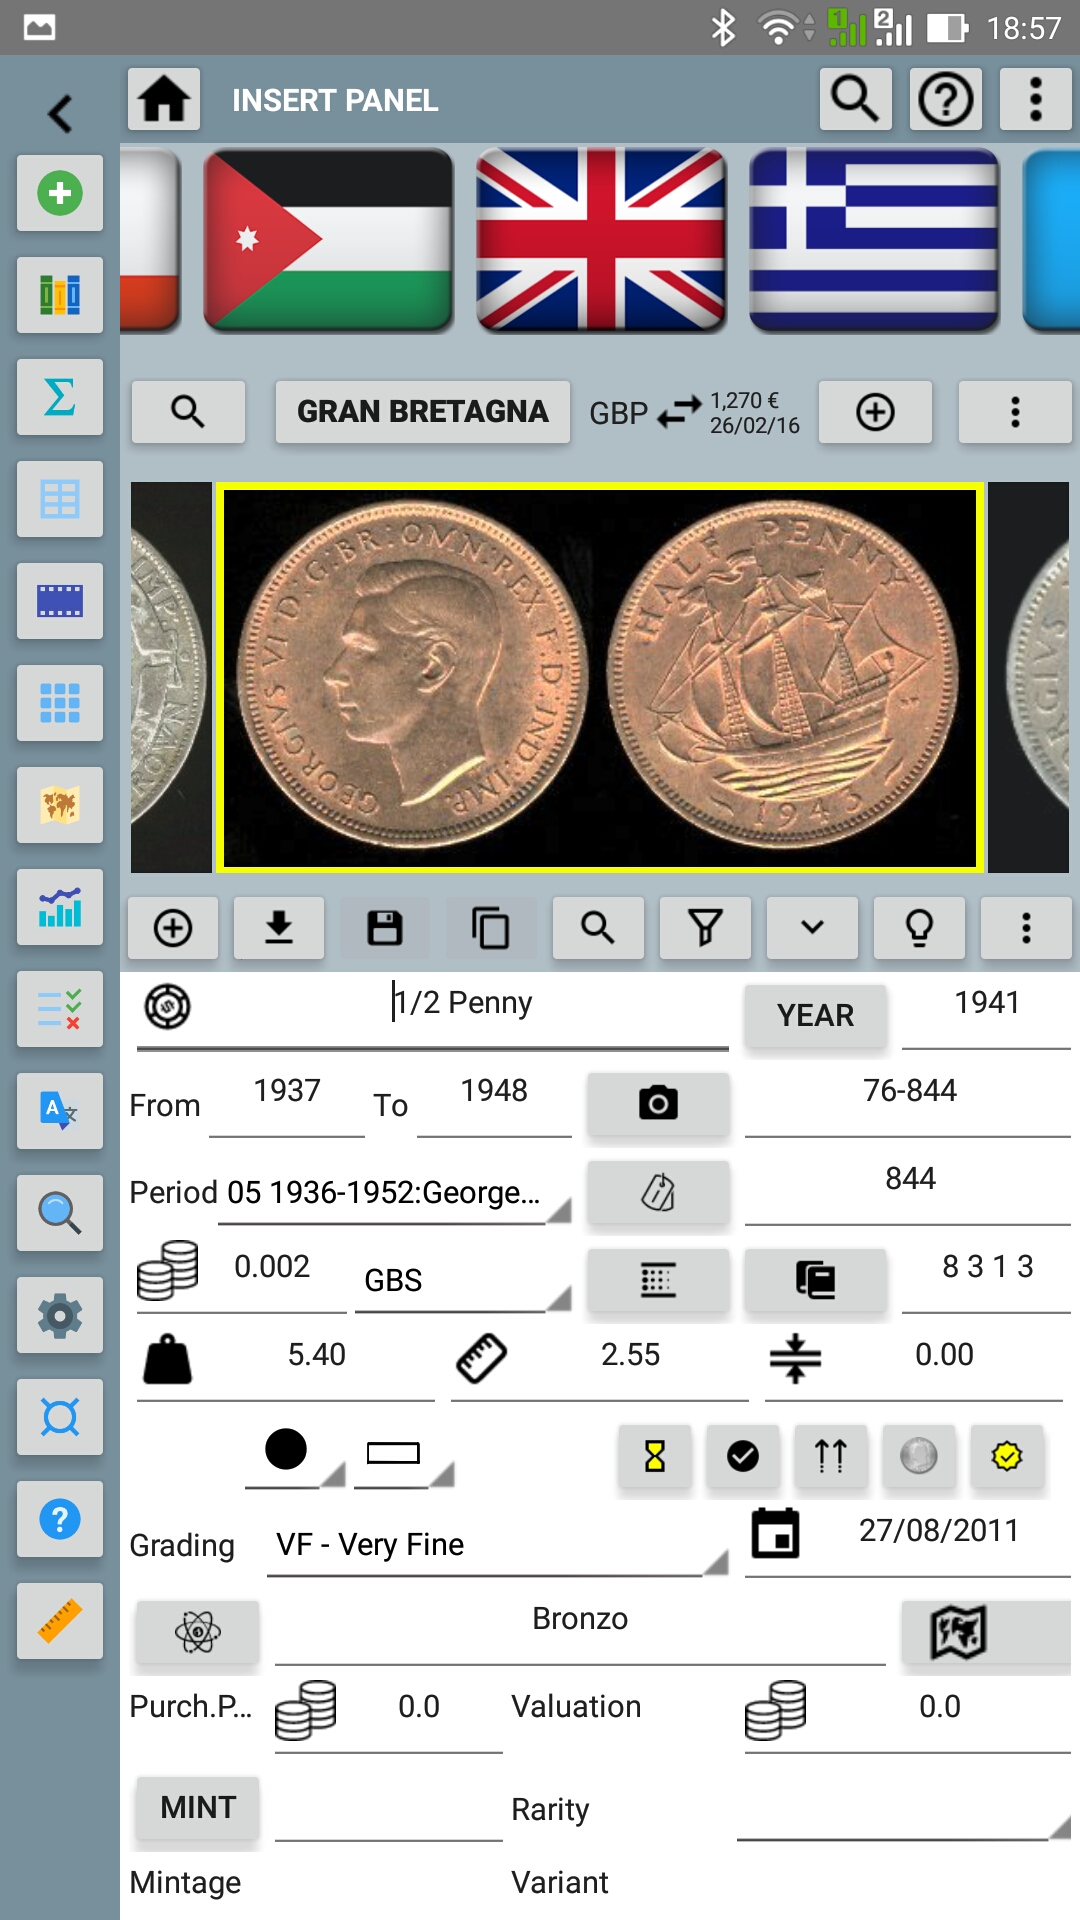Select the half penny coin image
The image size is (1080, 1920).
tap(600, 678)
